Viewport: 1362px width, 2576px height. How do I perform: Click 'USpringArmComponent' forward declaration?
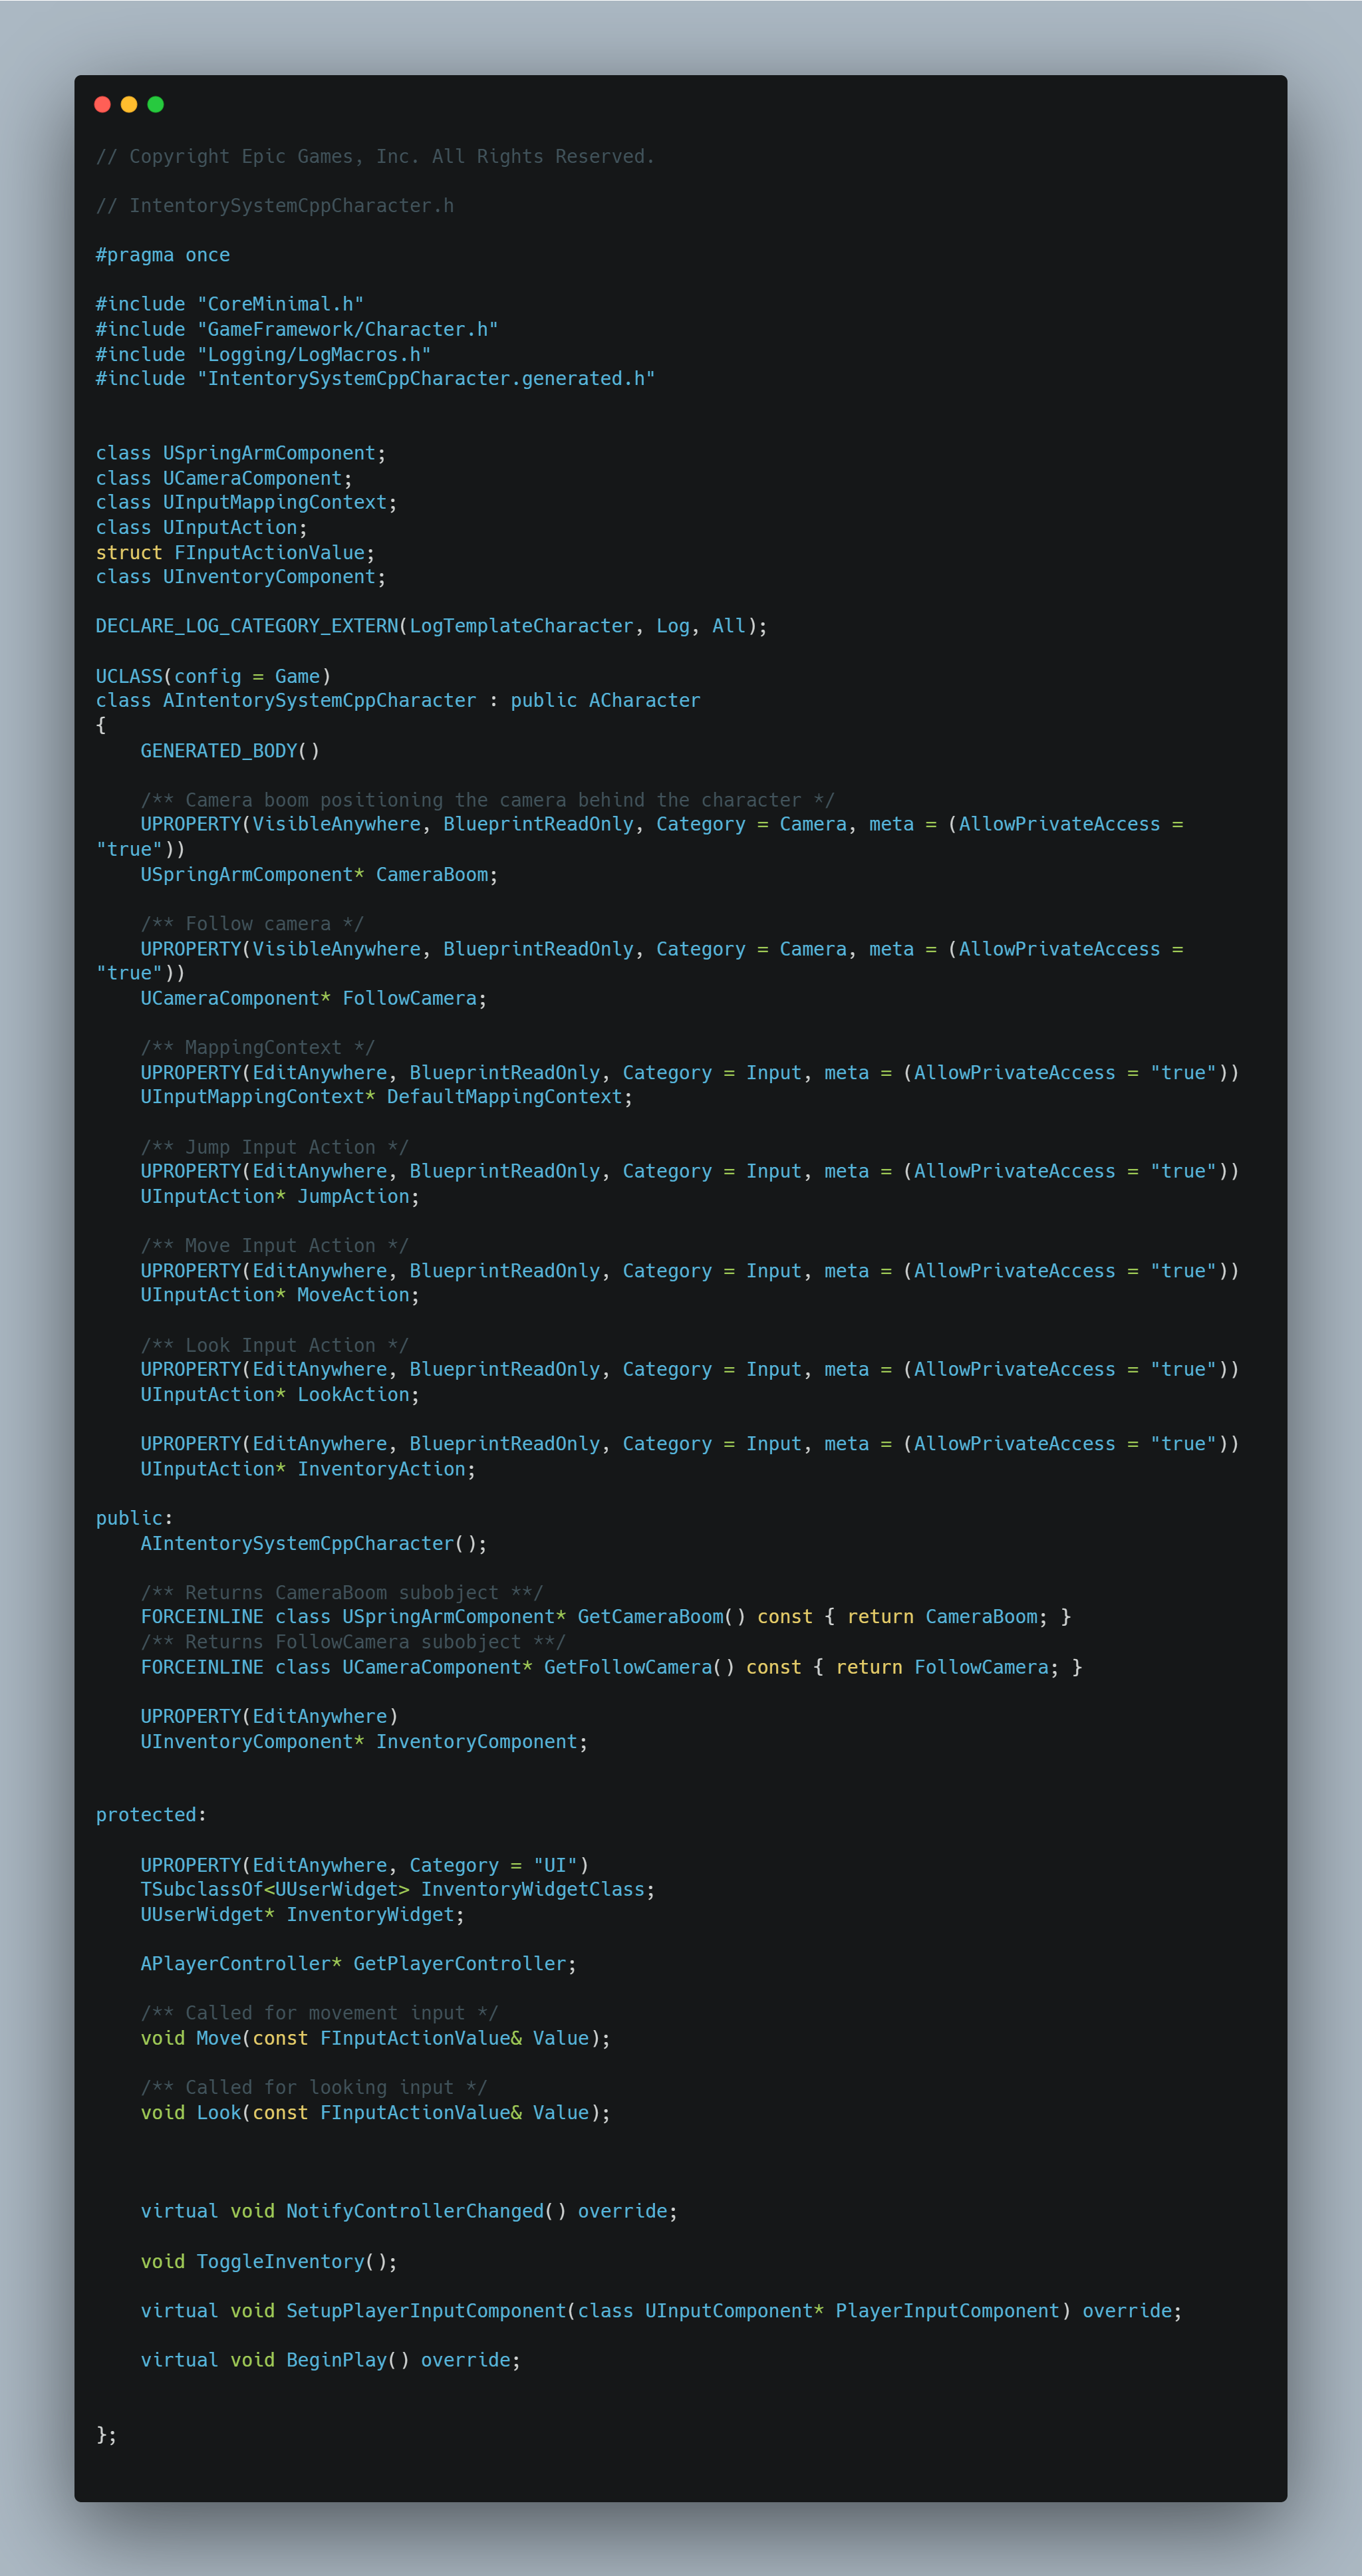tap(269, 453)
